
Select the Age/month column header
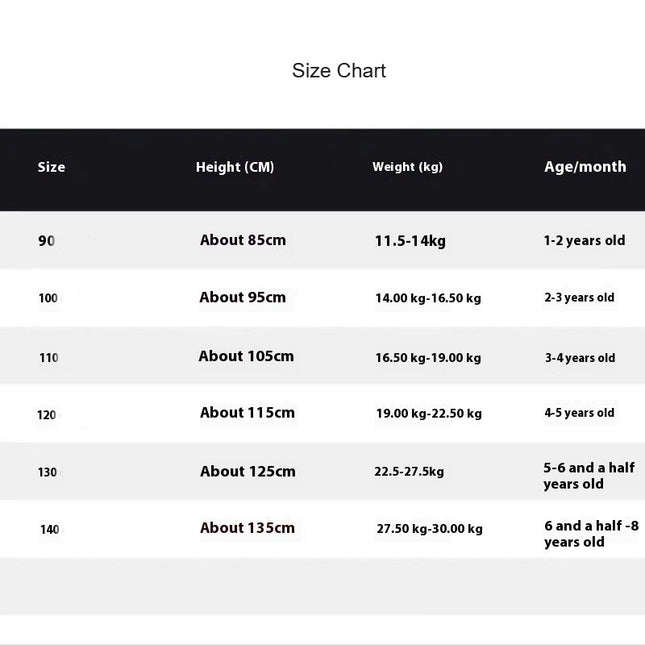point(585,167)
